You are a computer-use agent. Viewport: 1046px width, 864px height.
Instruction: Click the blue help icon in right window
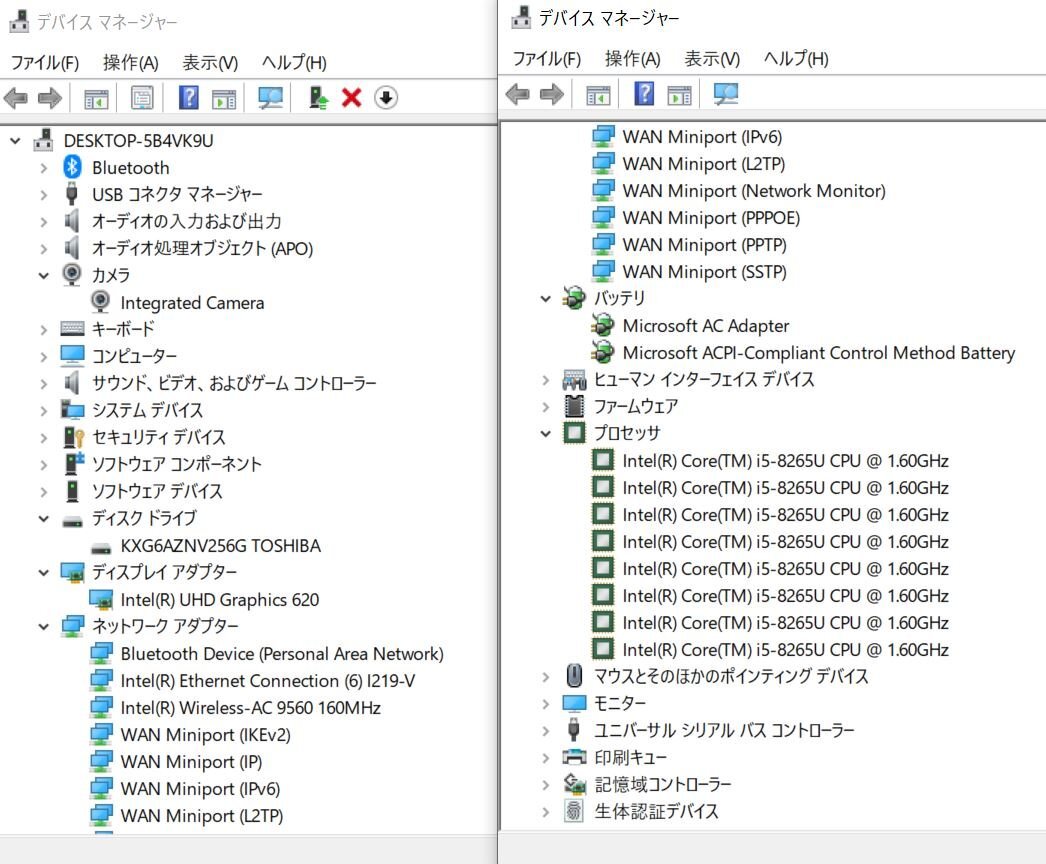[645, 95]
